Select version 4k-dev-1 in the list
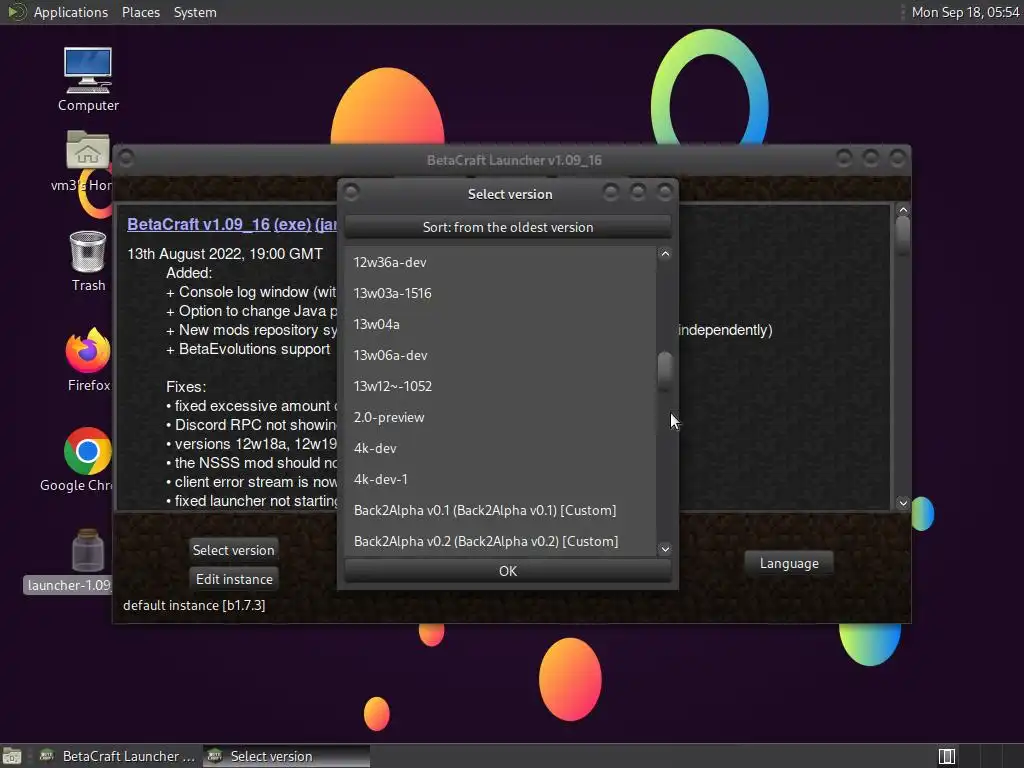Viewport: 1024px width, 768px height. [x=500, y=479]
